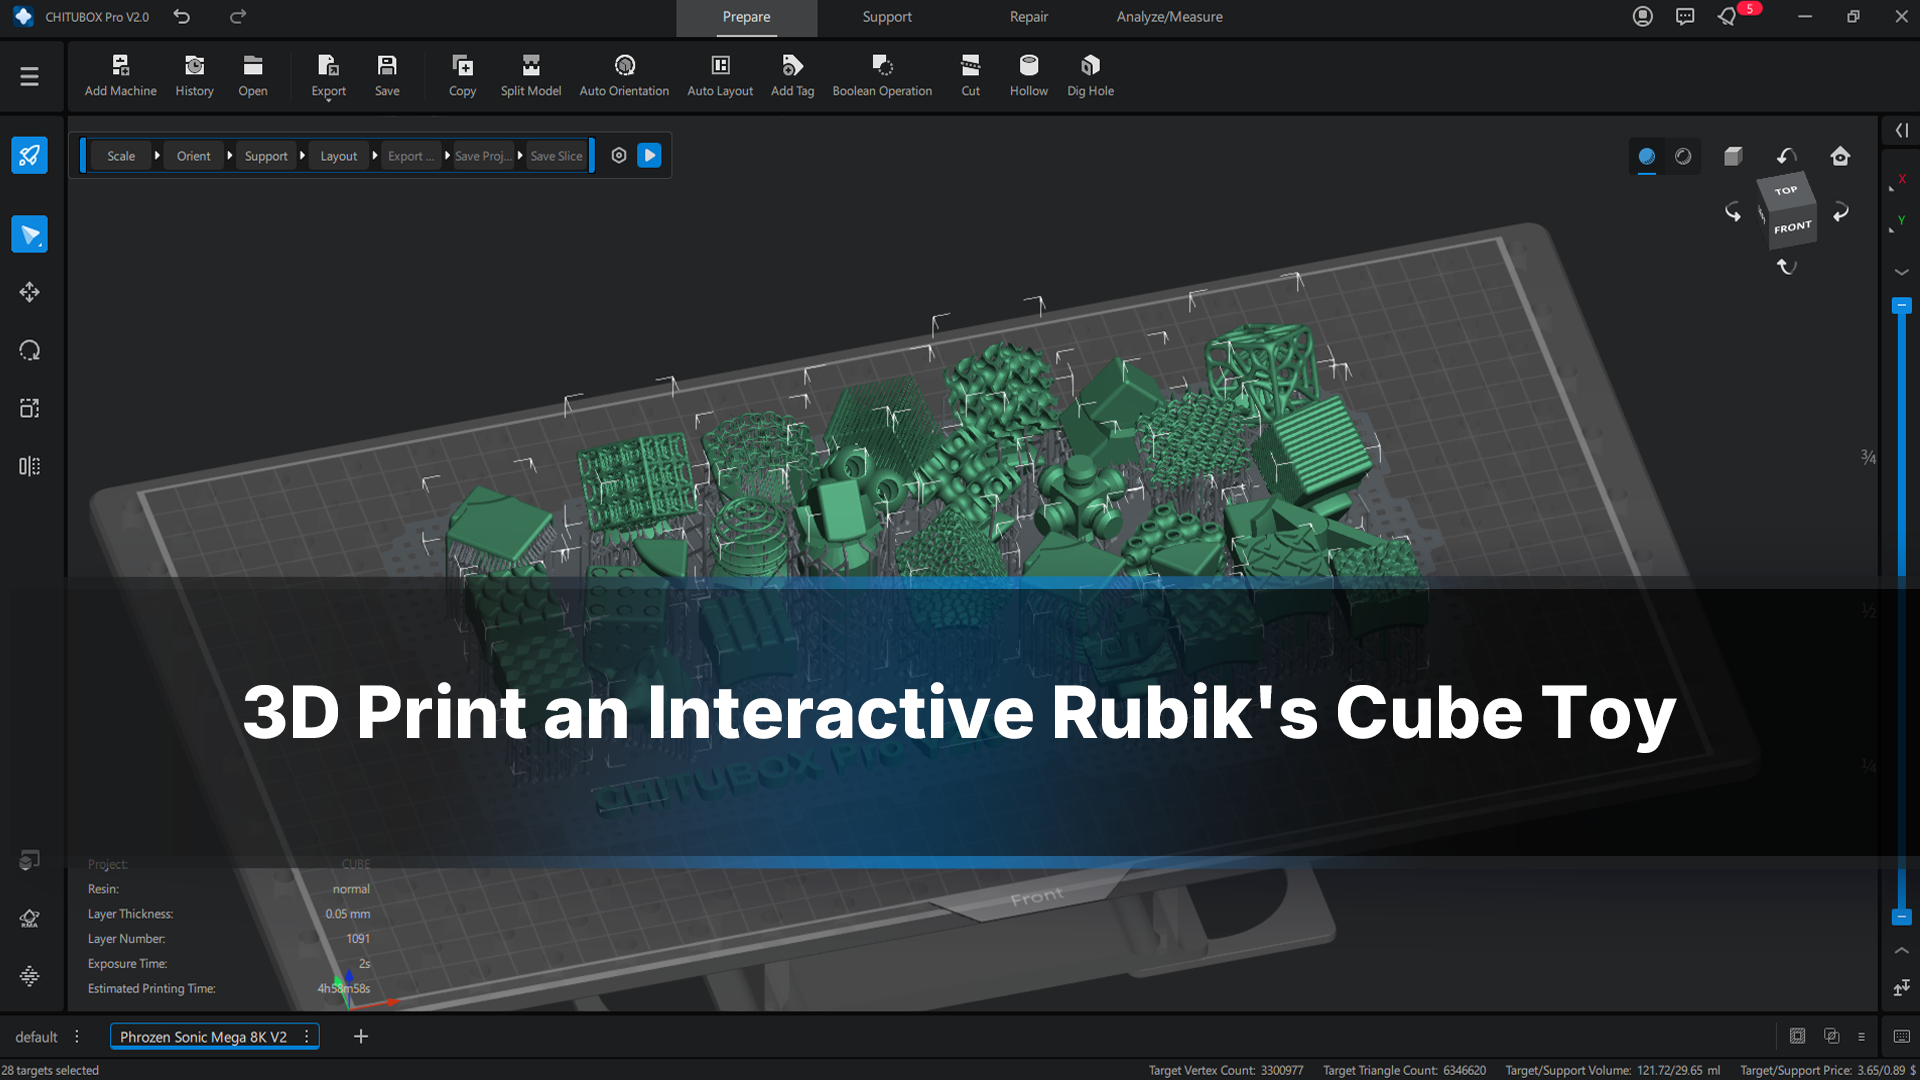Toggle solid shading view mode
Image resolution: width=1920 pixels, height=1080 pixels.
click(x=1646, y=156)
